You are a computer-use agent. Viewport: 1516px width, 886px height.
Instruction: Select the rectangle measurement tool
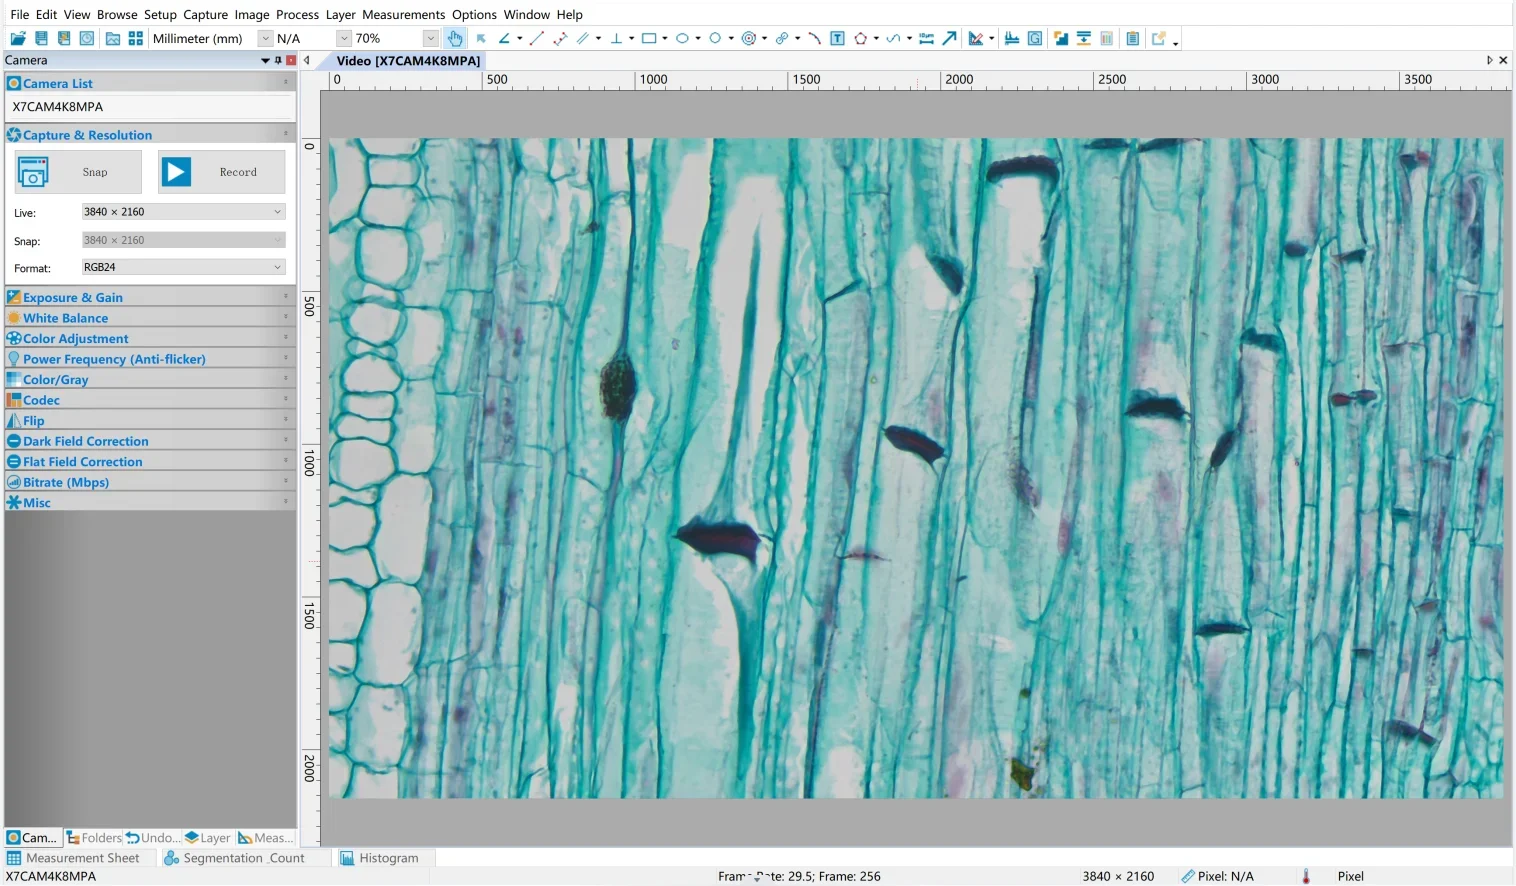click(x=649, y=39)
